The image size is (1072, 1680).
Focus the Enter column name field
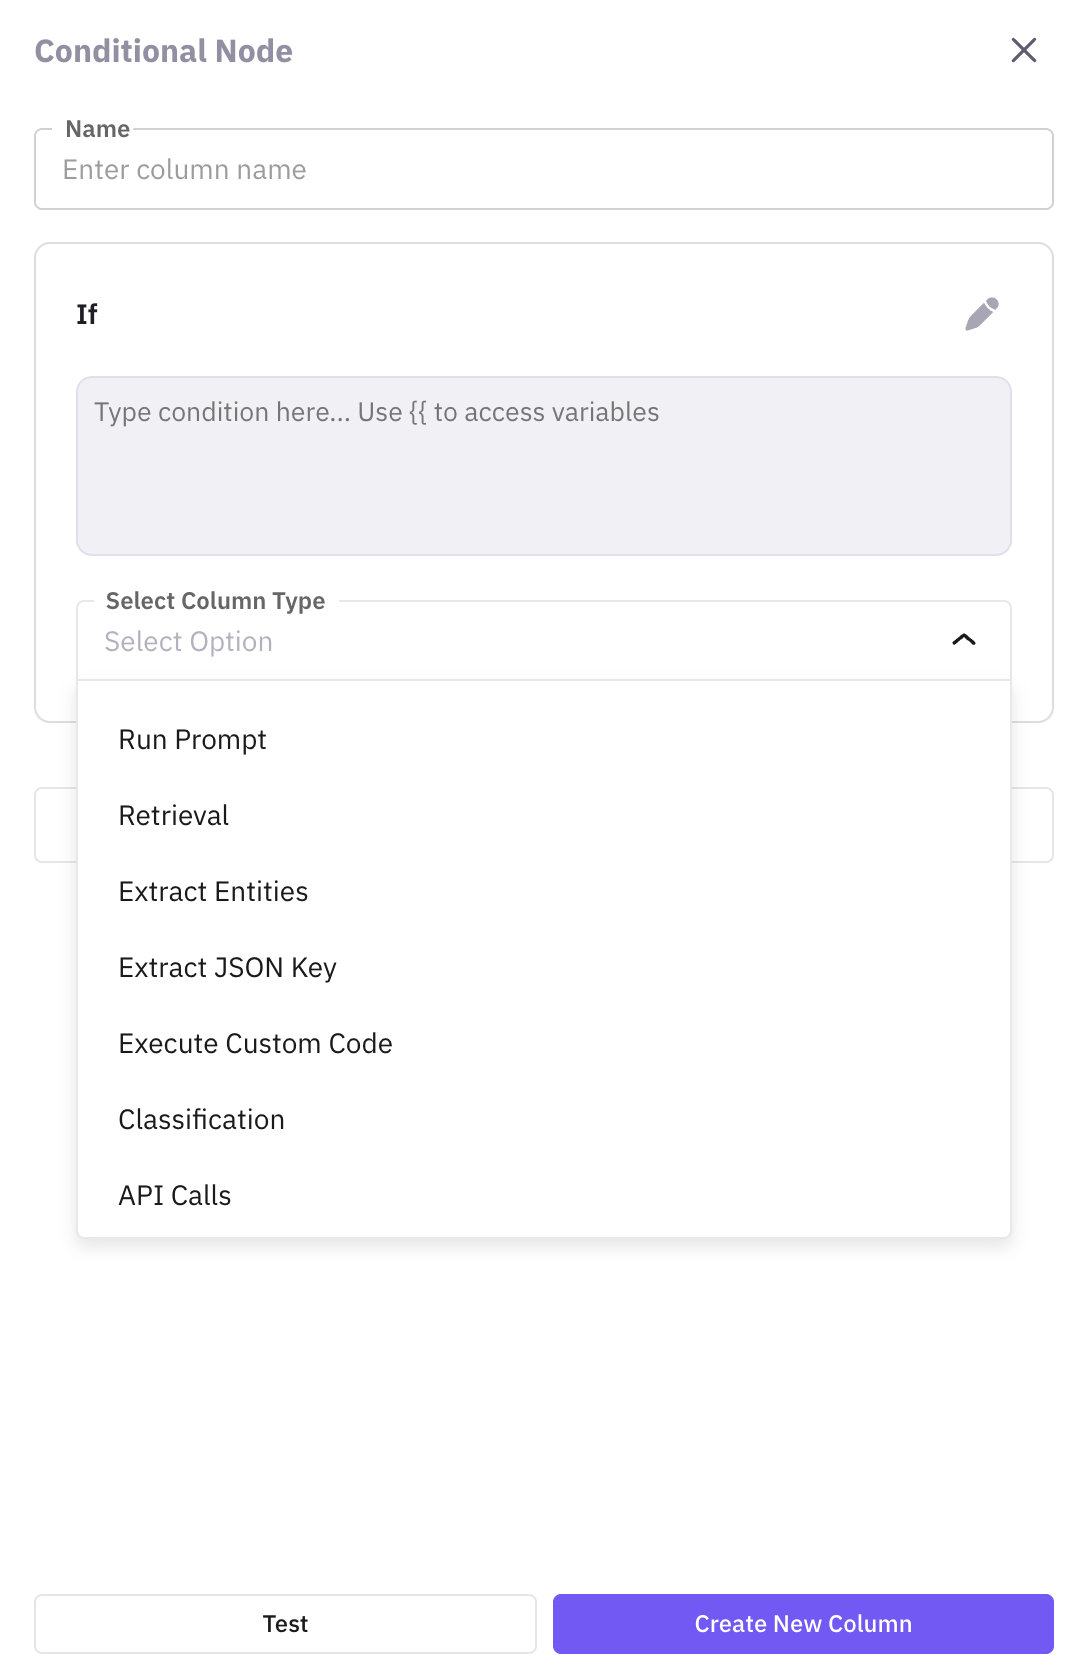point(543,171)
